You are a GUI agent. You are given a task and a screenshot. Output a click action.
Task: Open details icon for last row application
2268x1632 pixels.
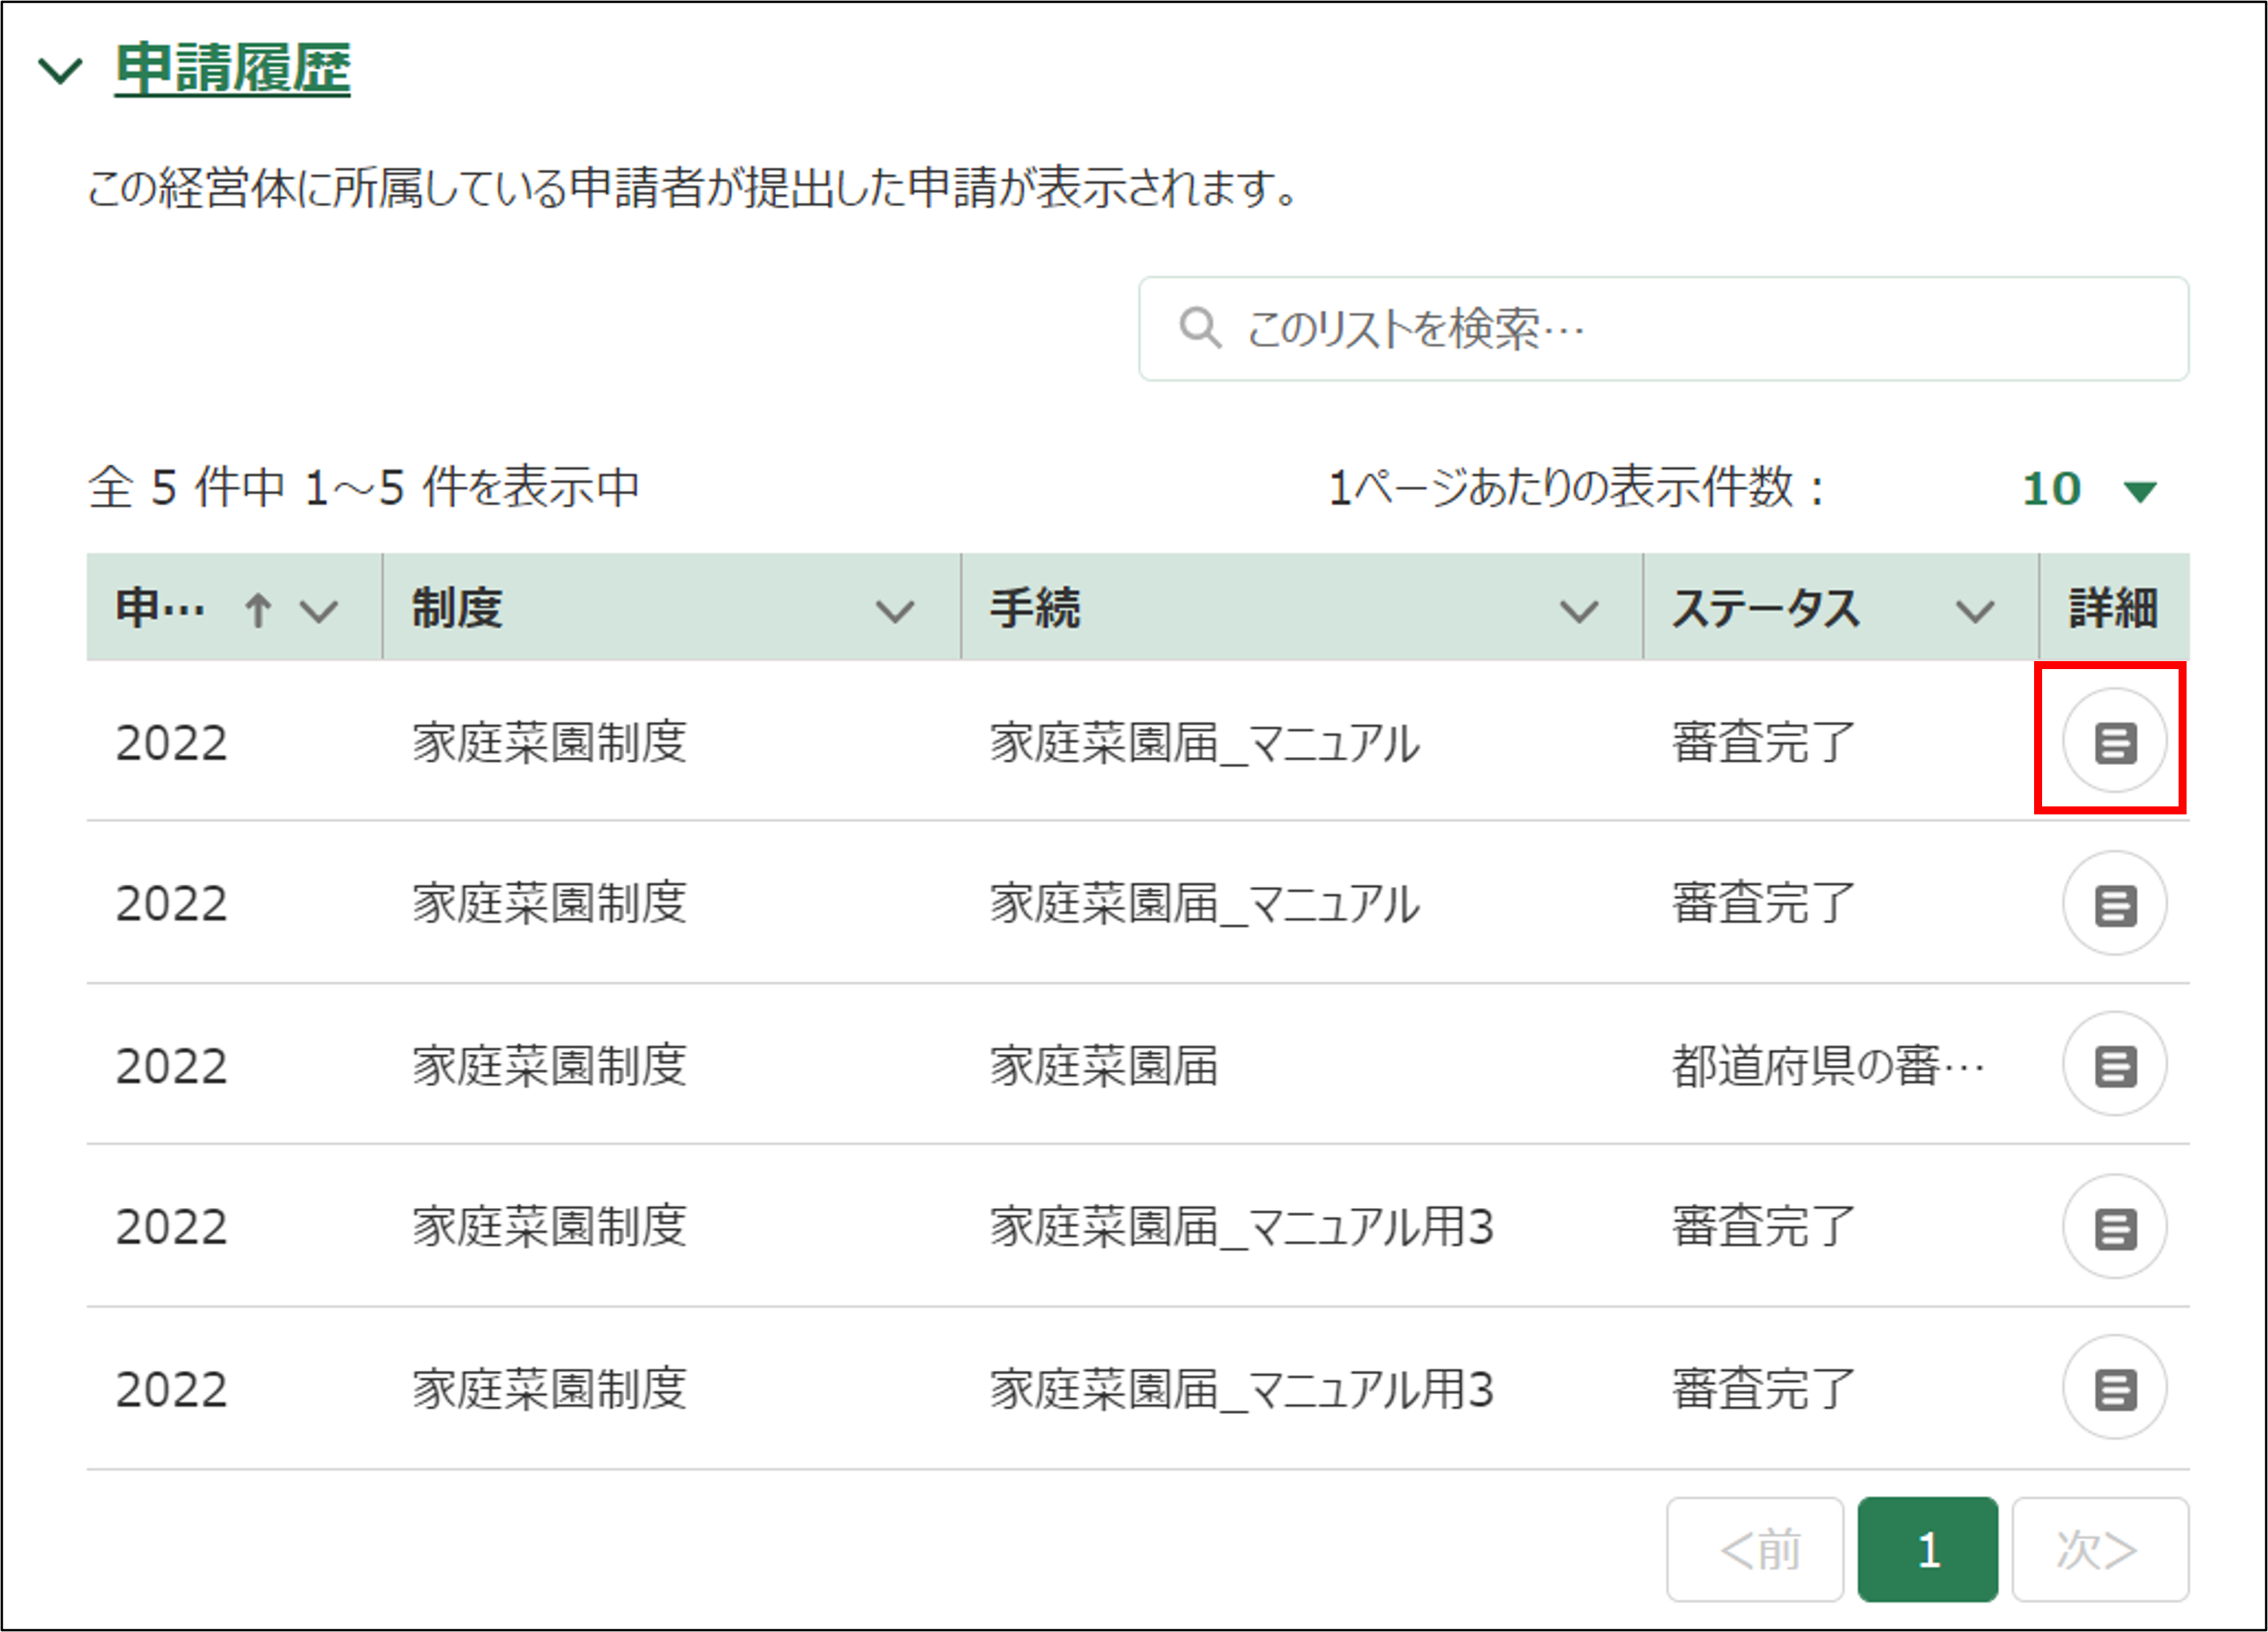(x=2114, y=1388)
